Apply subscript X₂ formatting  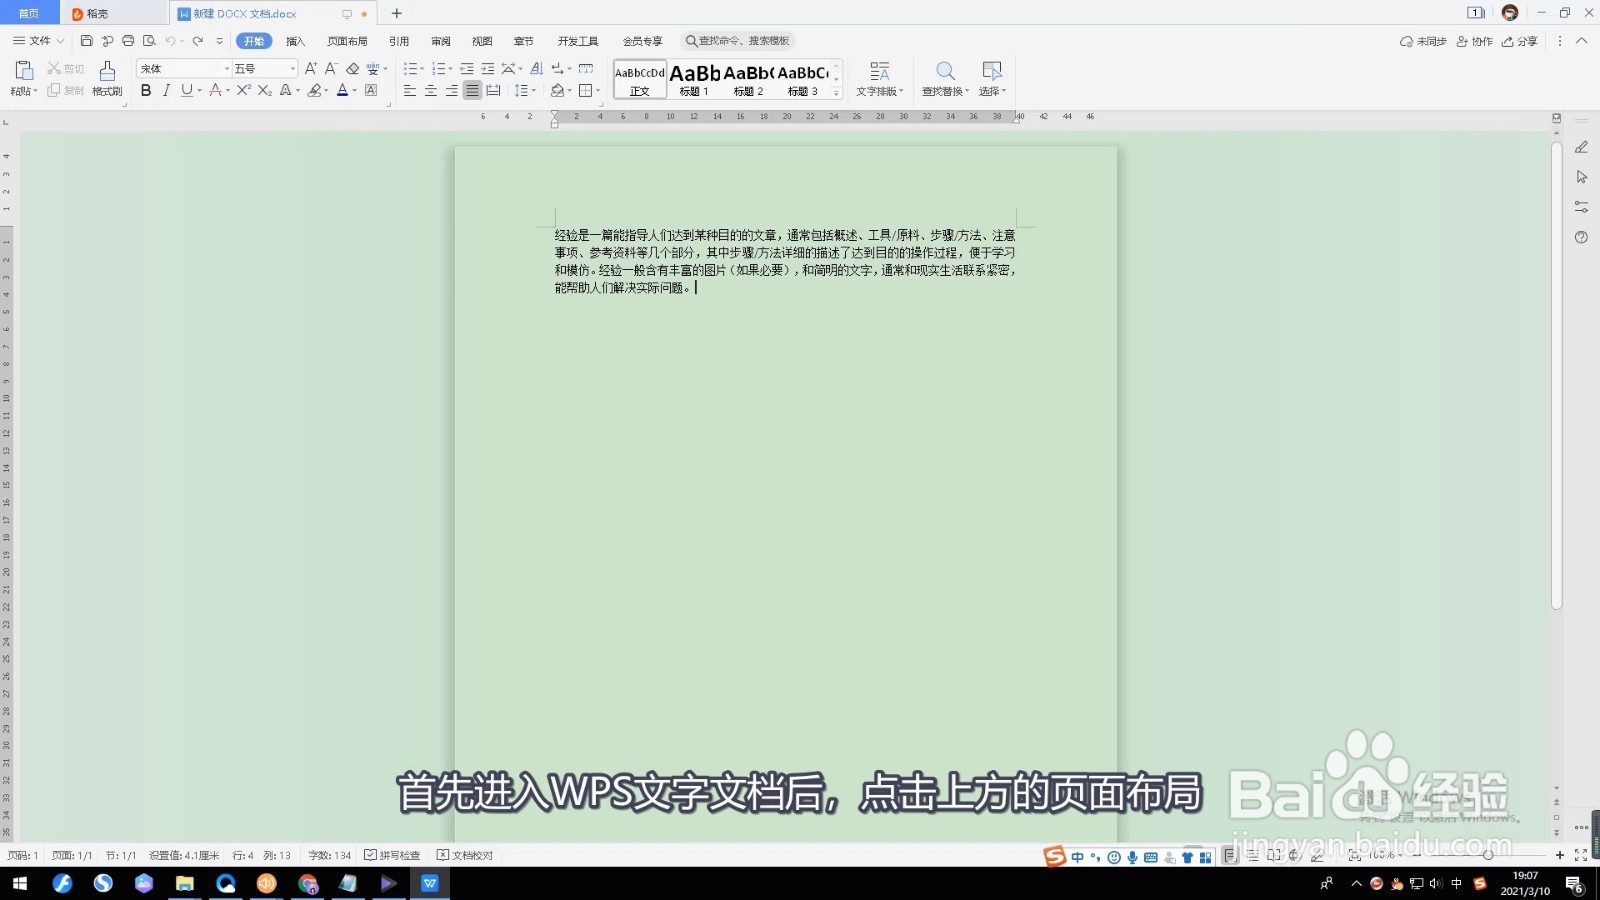[x=264, y=90]
